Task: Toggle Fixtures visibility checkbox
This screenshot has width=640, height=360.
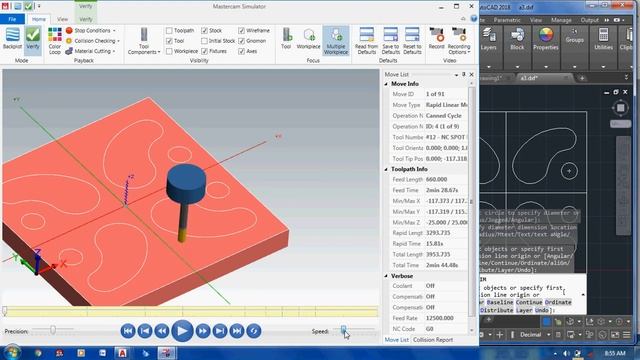Action: [x=204, y=51]
